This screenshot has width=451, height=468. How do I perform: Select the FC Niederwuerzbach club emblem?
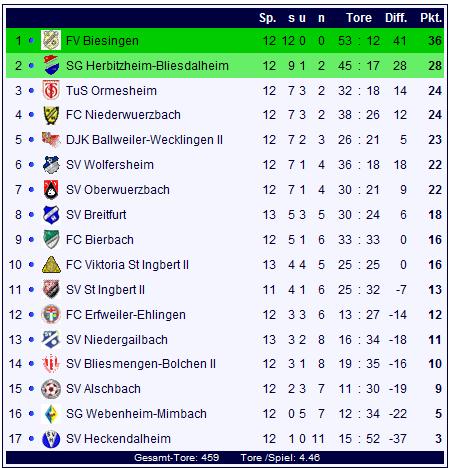pyautogui.click(x=51, y=115)
